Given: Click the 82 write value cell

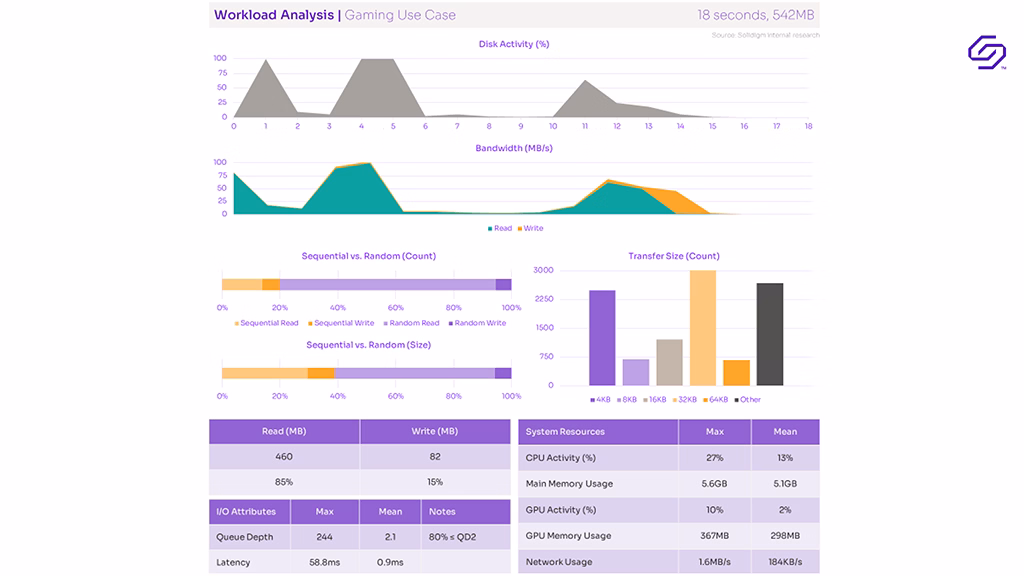Looking at the screenshot, I should coord(435,457).
